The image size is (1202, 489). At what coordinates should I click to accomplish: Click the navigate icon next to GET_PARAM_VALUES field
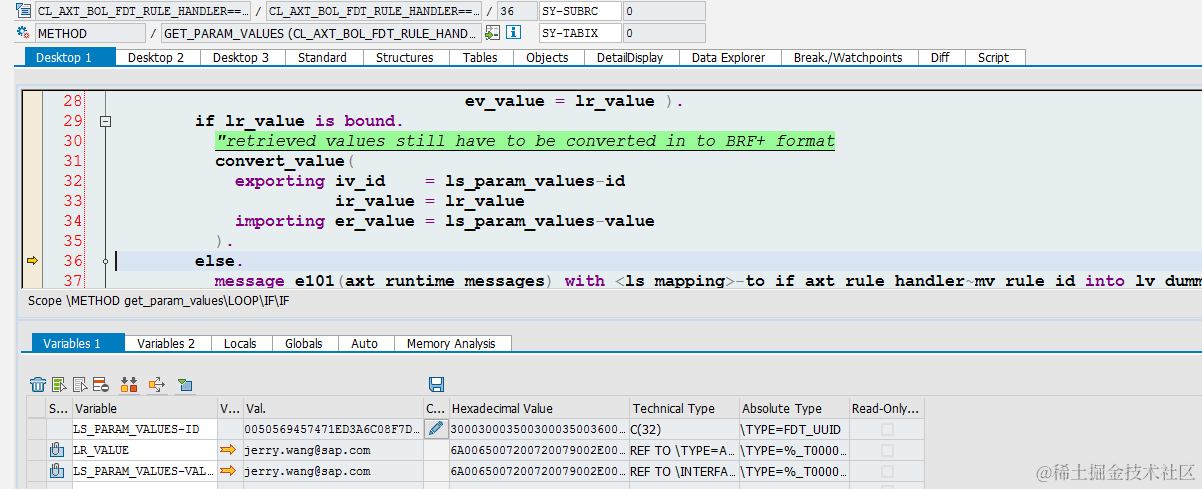[x=491, y=32]
